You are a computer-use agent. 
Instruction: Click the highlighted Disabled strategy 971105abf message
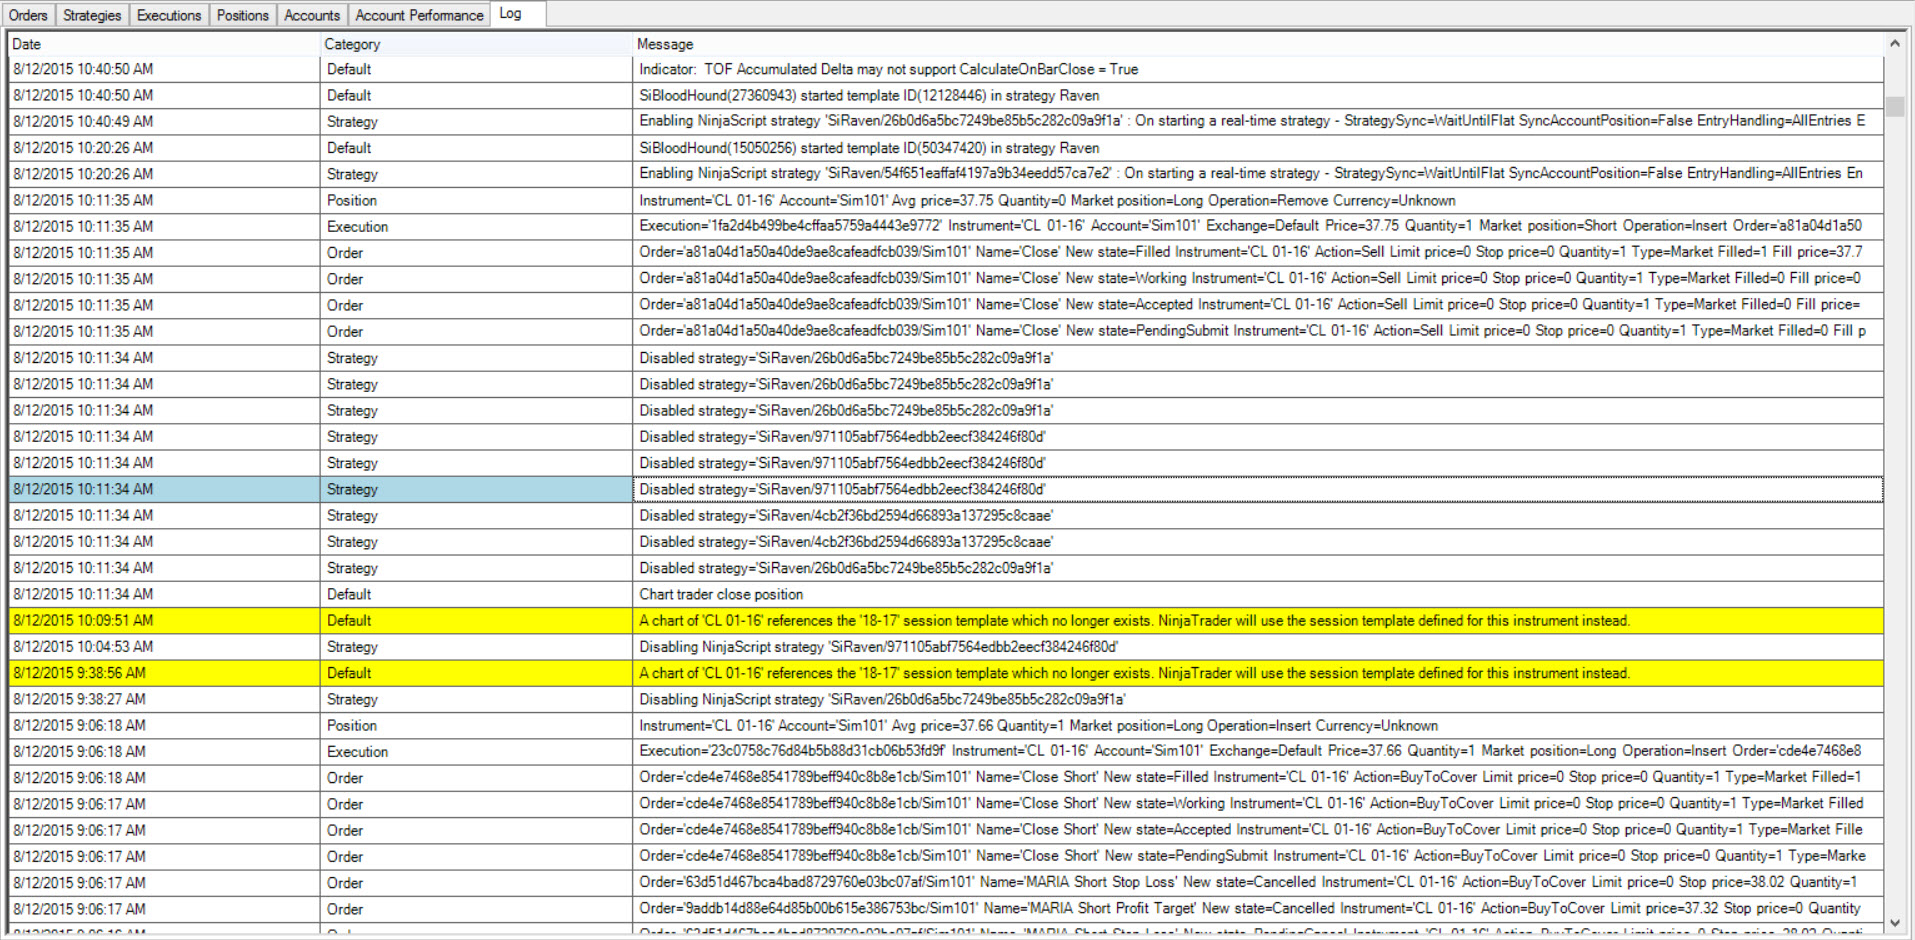pyautogui.click(x=1258, y=489)
